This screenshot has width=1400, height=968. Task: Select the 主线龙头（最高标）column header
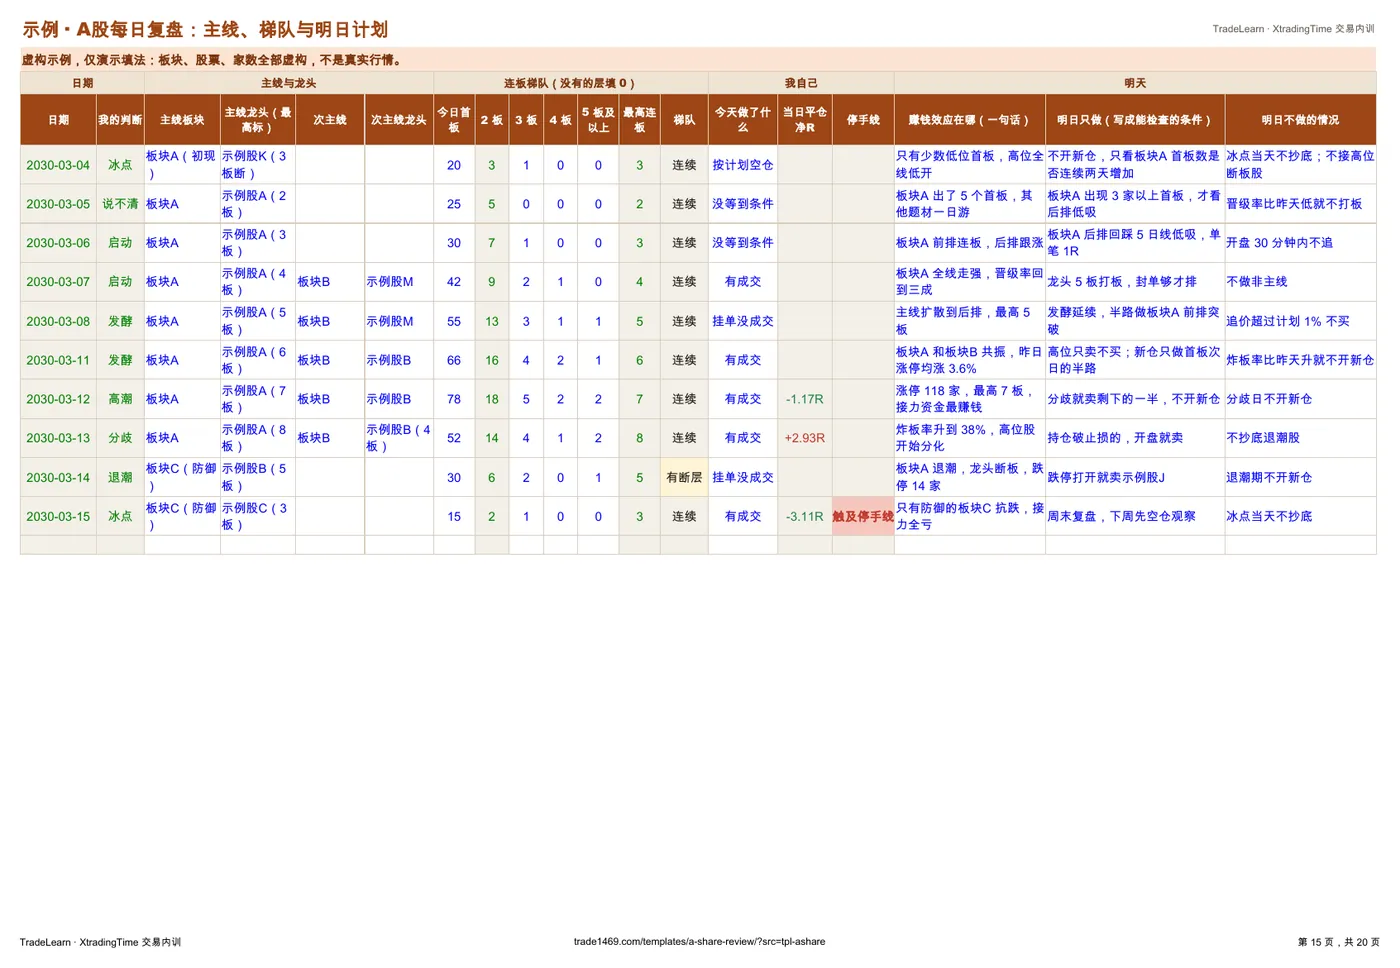(258, 120)
